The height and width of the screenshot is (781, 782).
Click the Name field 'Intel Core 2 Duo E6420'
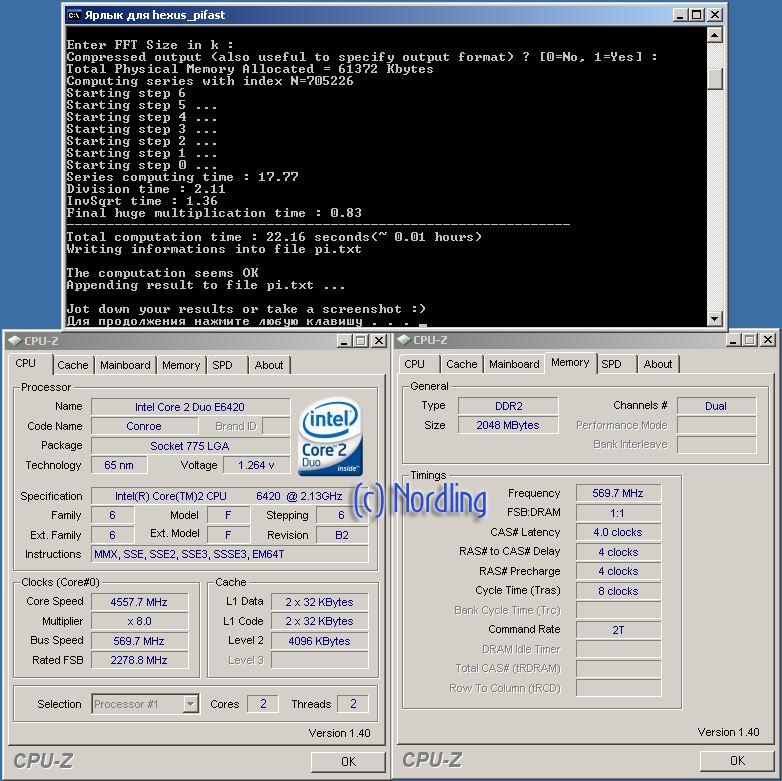[x=190, y=407]
